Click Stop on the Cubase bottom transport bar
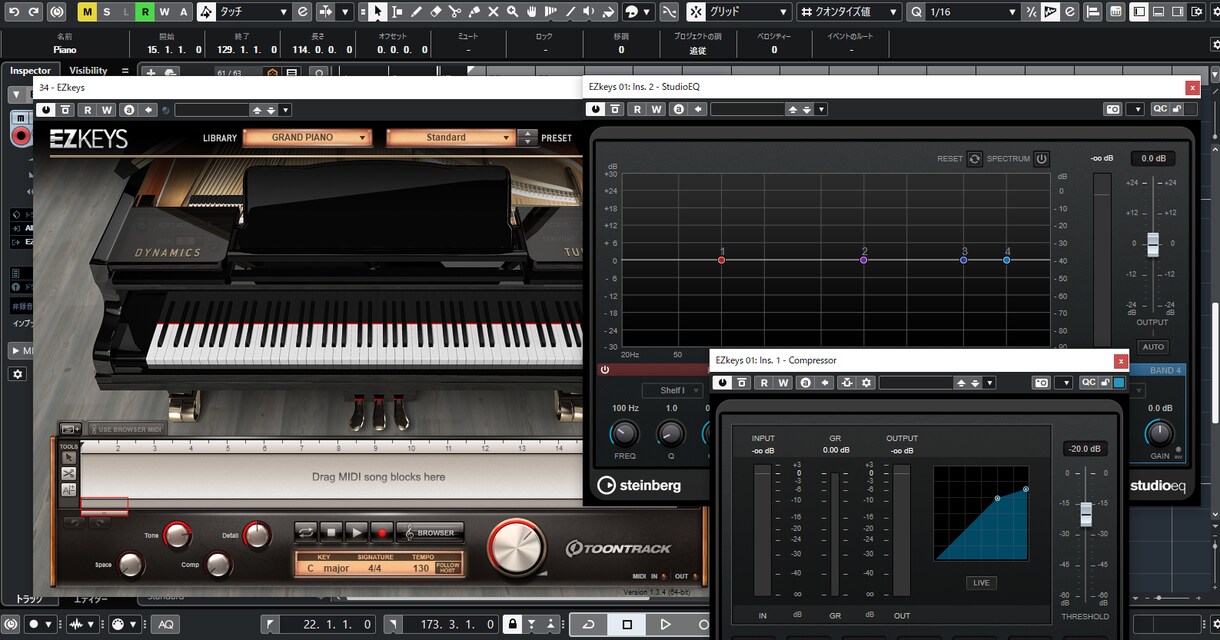Viewport: 1220px width, 640px height. (x=627, y=625)
